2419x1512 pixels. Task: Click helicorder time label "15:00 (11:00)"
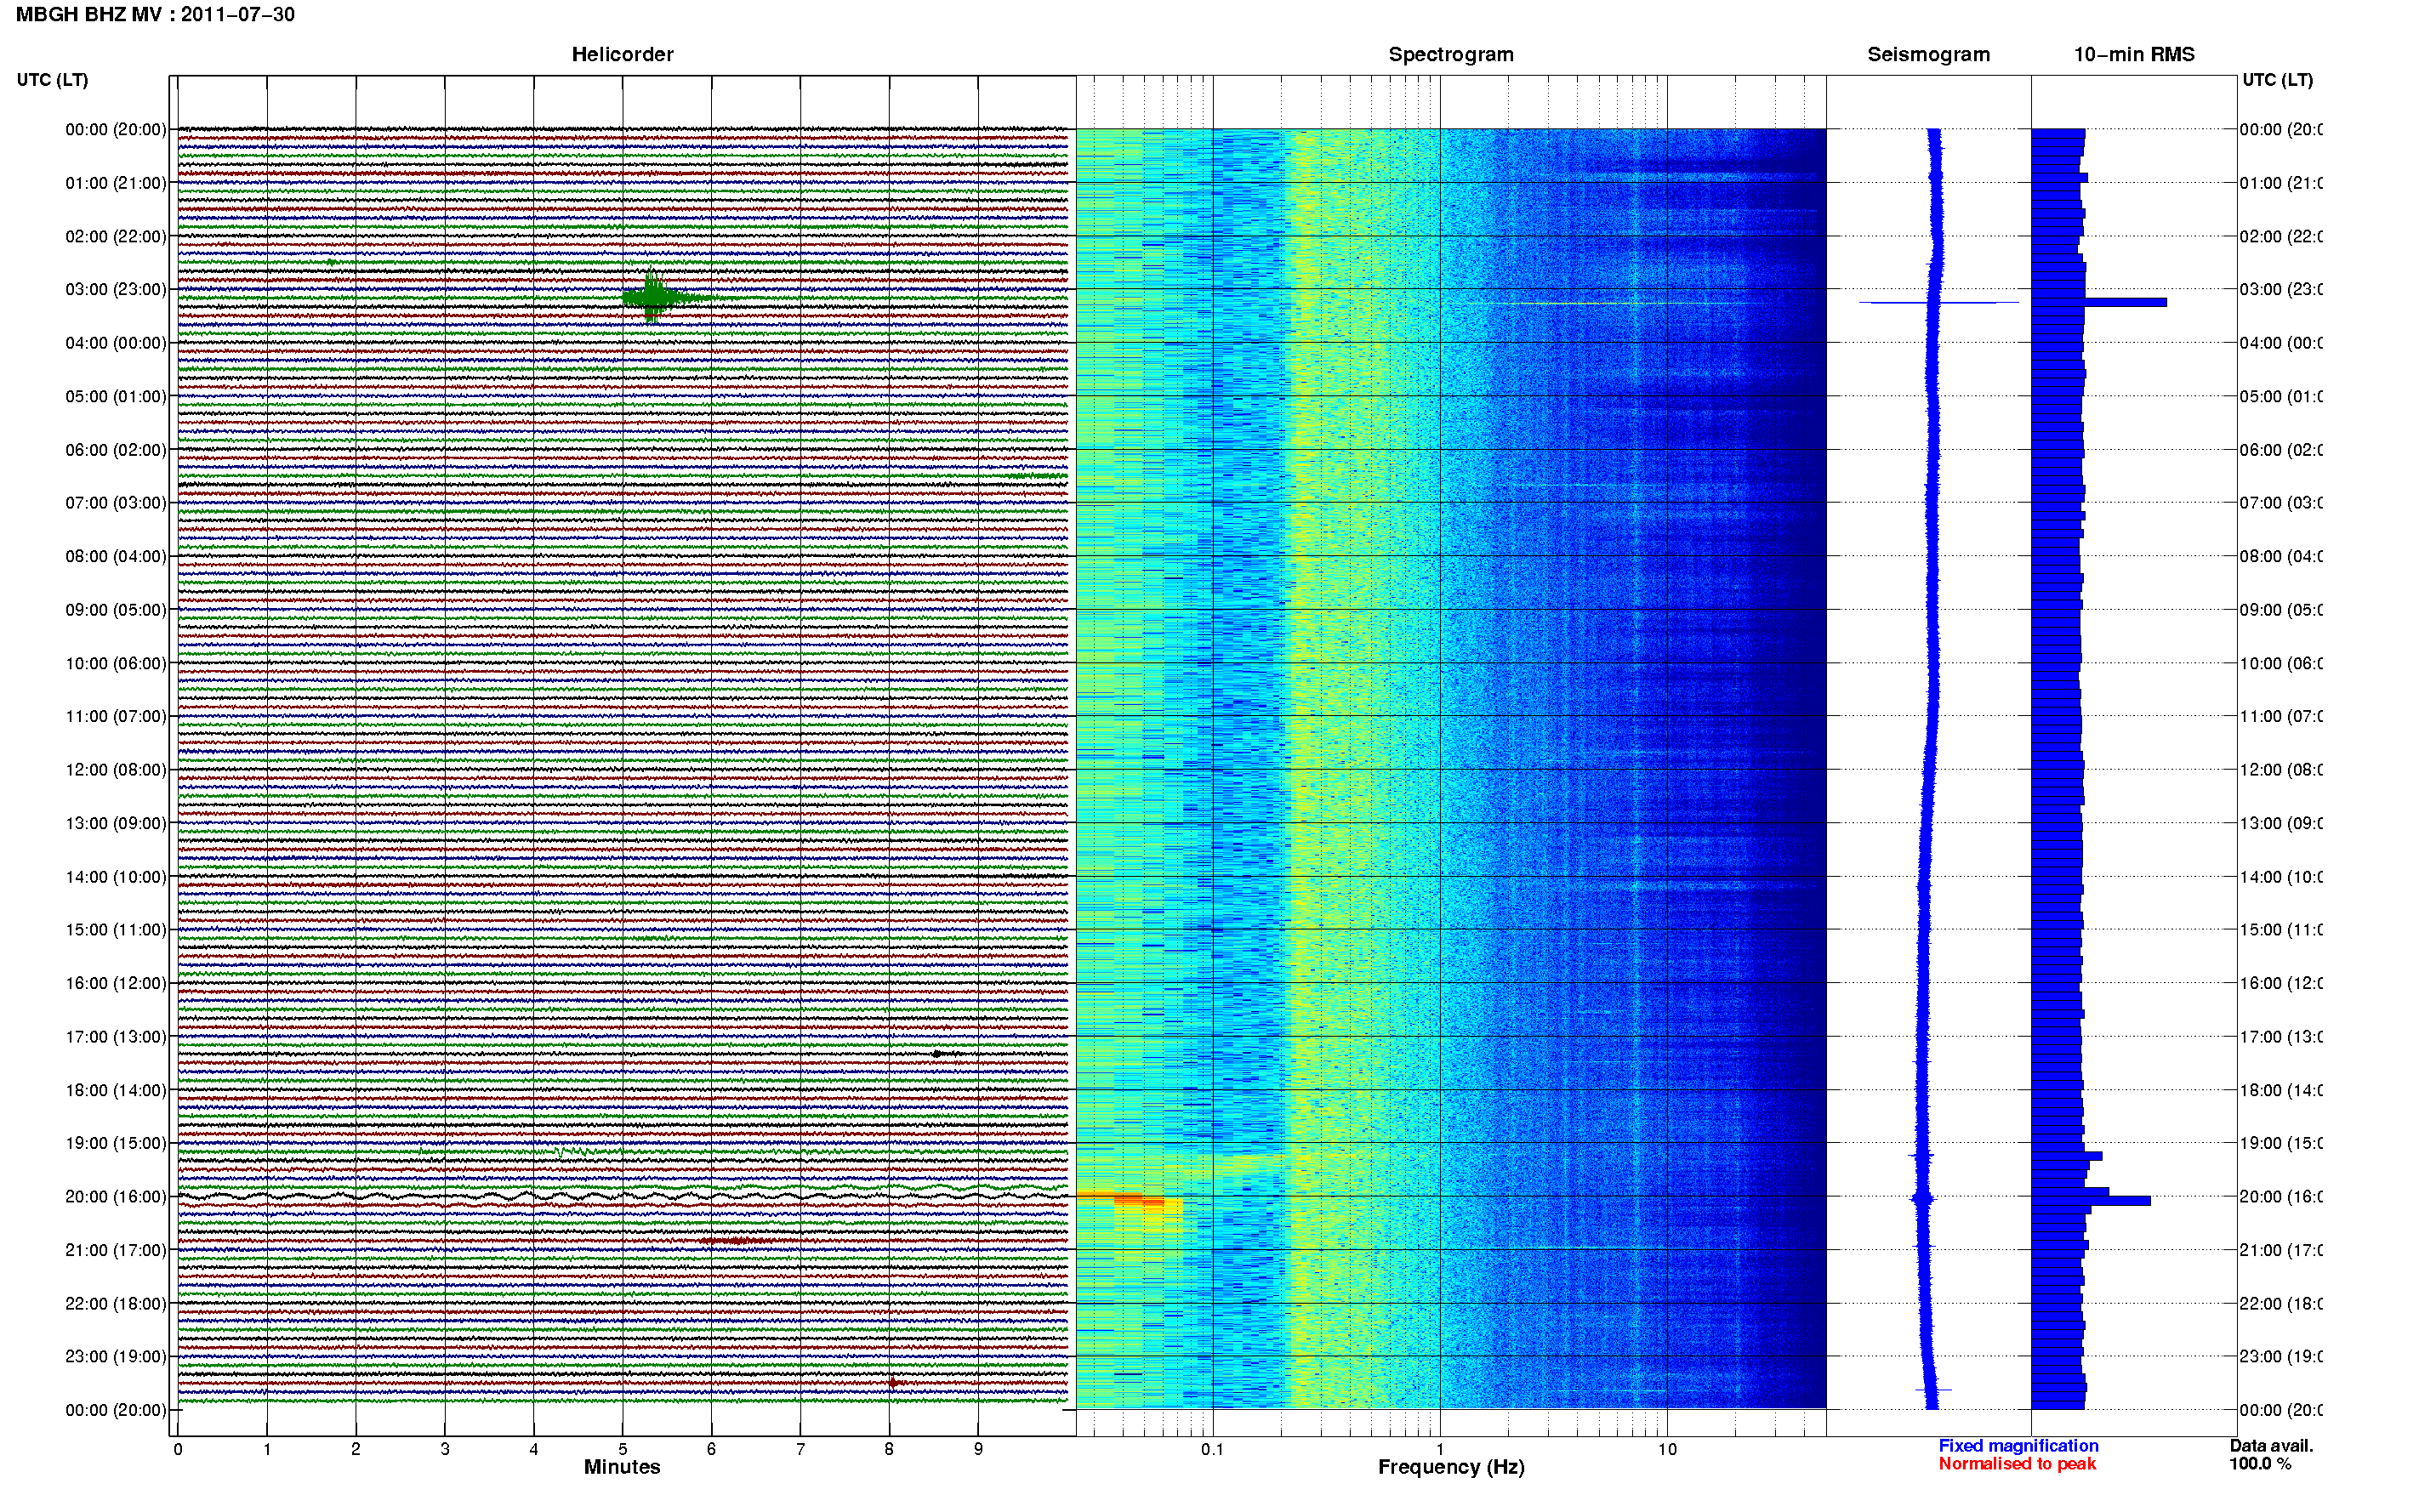[116, 930]
